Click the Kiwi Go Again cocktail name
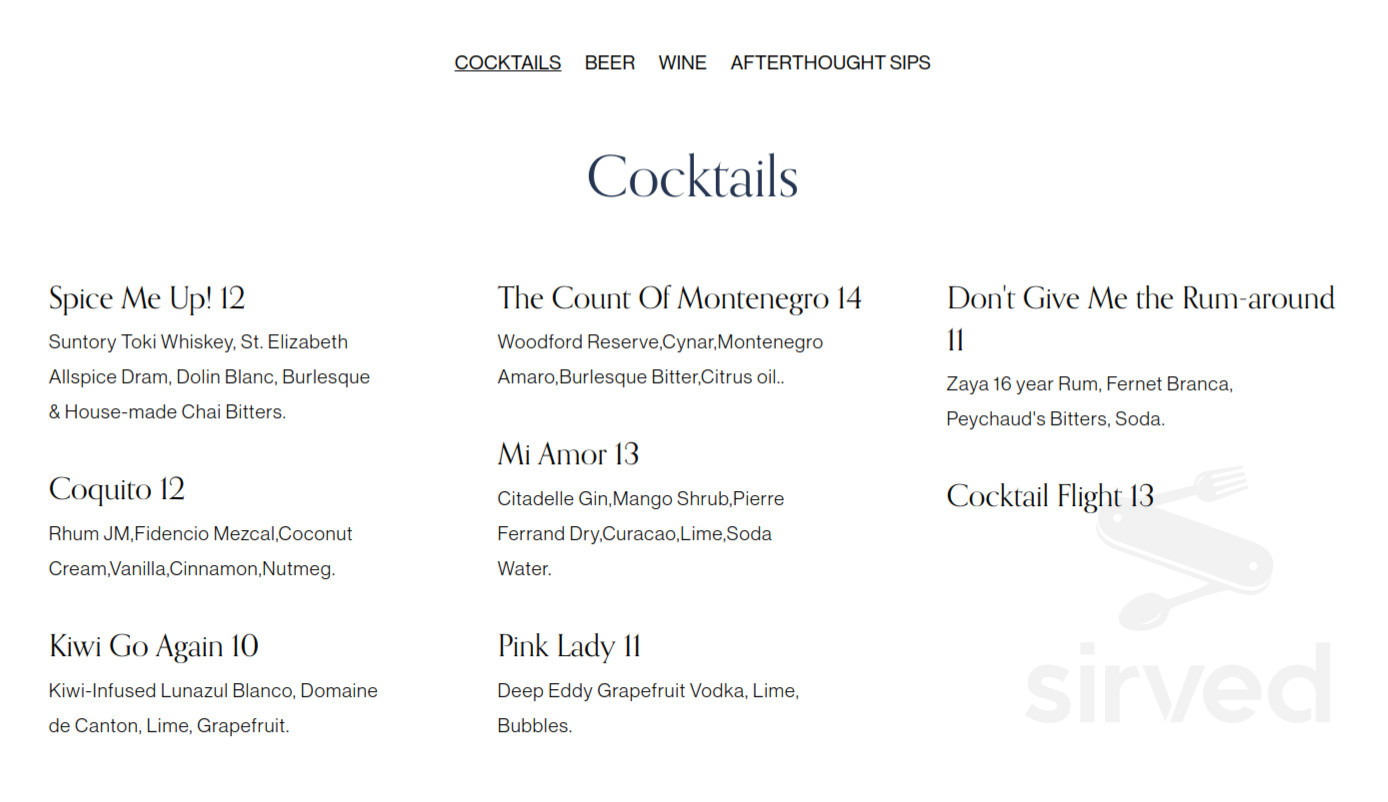Screen dimensions: 1388x802 [x=153, y=646]
